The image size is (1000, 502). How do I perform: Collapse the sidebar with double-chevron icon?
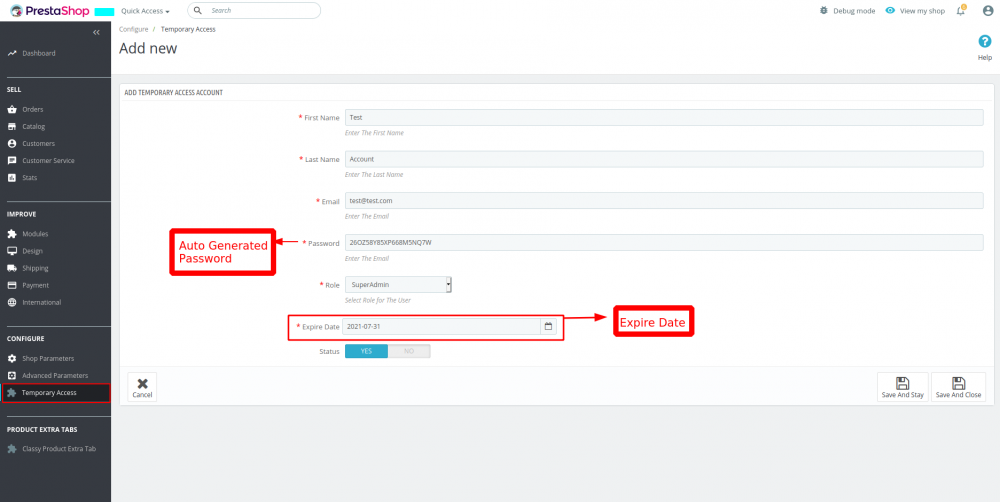click(x=96, y=33)
